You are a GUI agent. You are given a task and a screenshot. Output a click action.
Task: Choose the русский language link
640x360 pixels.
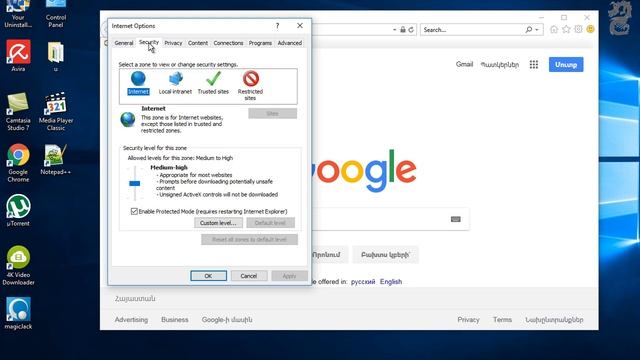tap(363, 282)
